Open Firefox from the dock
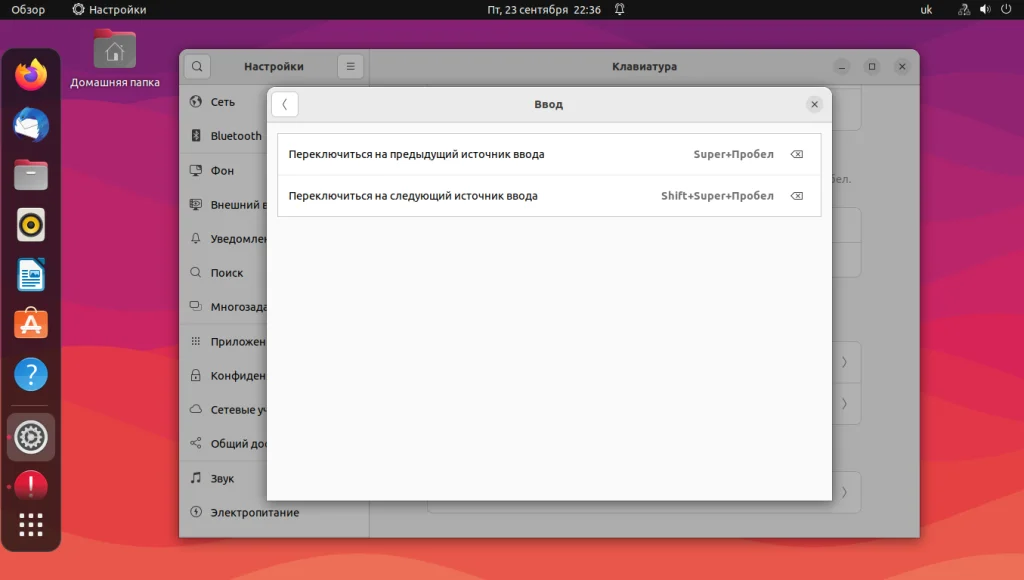This screenshot has width=1024, height=580. (31, 75)
